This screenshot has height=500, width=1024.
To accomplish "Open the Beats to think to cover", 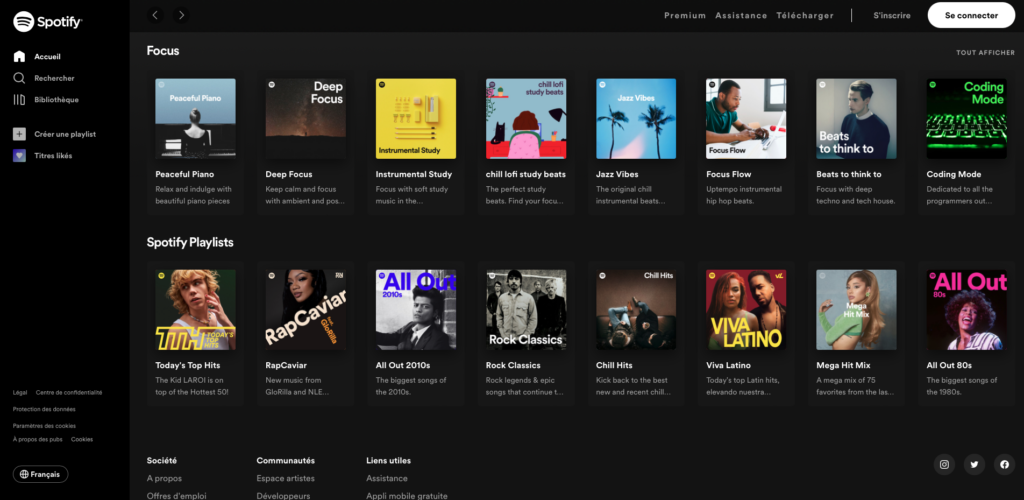I will coord(856,119).
